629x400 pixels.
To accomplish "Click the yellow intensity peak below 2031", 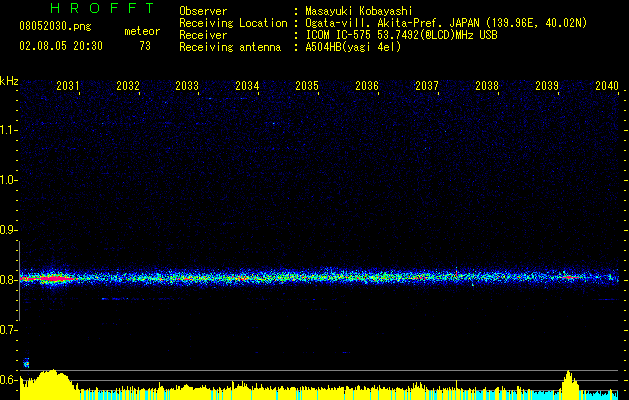I will (x=50, y=384).
